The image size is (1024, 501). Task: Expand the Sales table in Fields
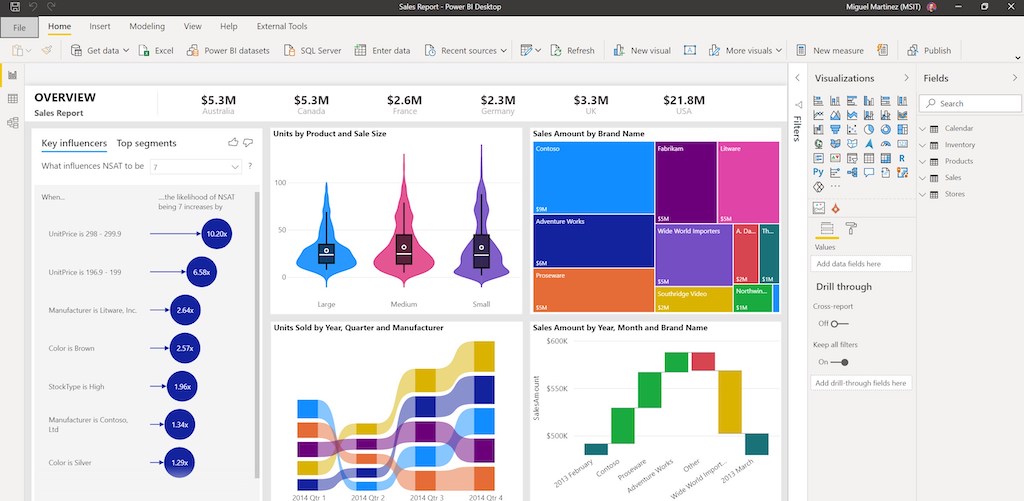(x=923, y=177)
